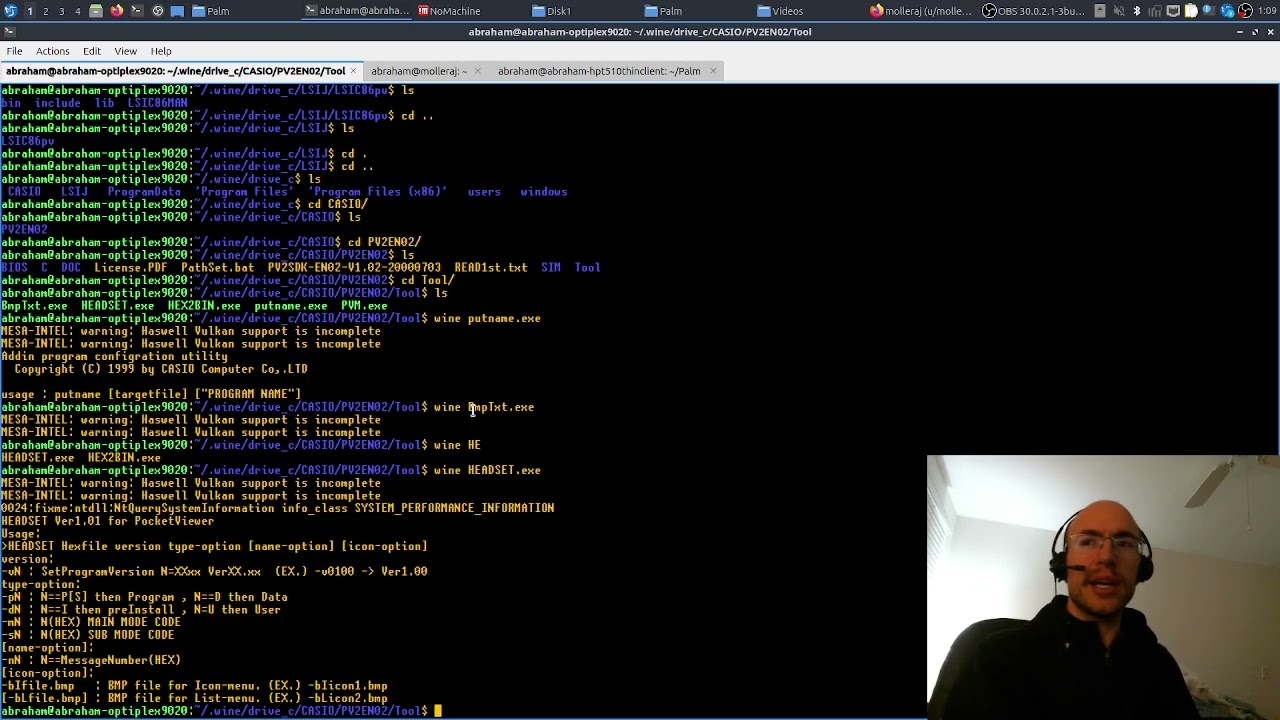This screenshot has height=720, width=1280.
Task: Switch to OBS 30.0.2.1 taskbar window
Action: coord(1034,11)
